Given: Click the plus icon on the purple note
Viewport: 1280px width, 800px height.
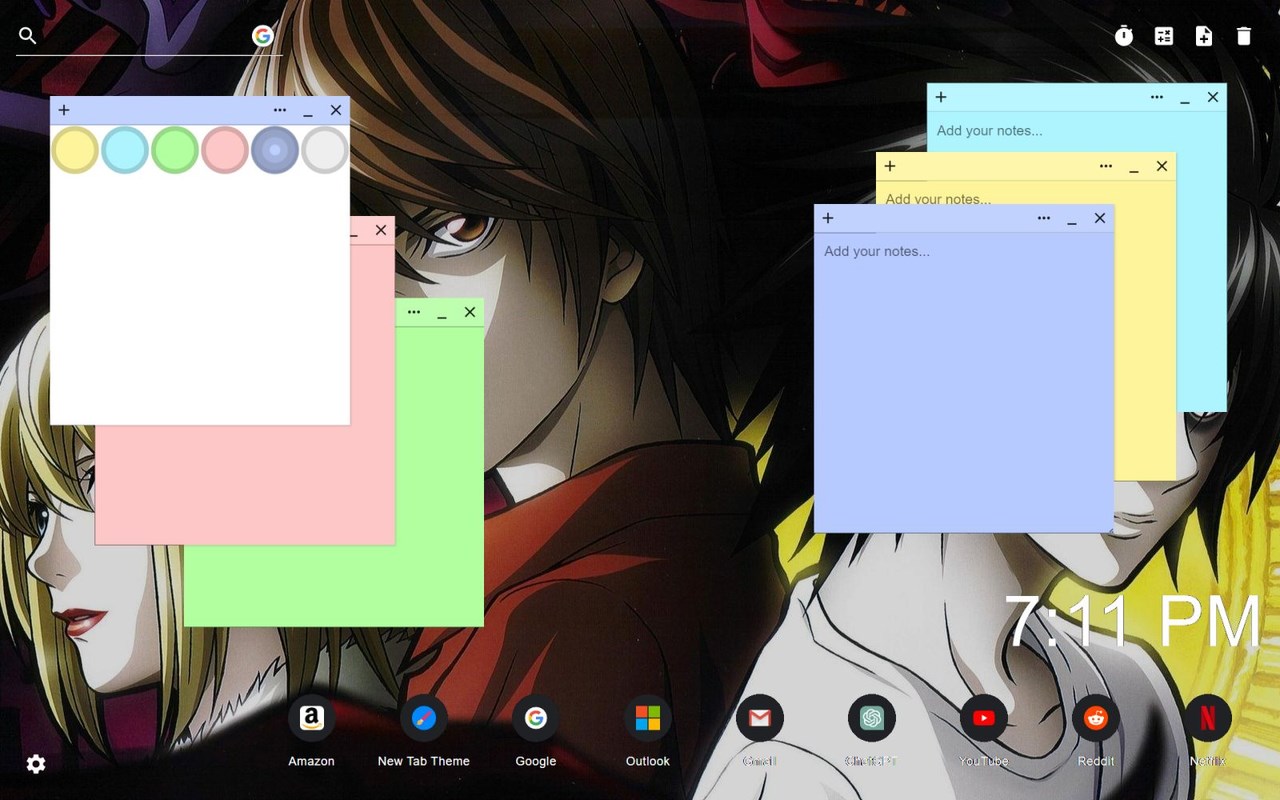Looking at the screenshot, I should coord(828,218).
